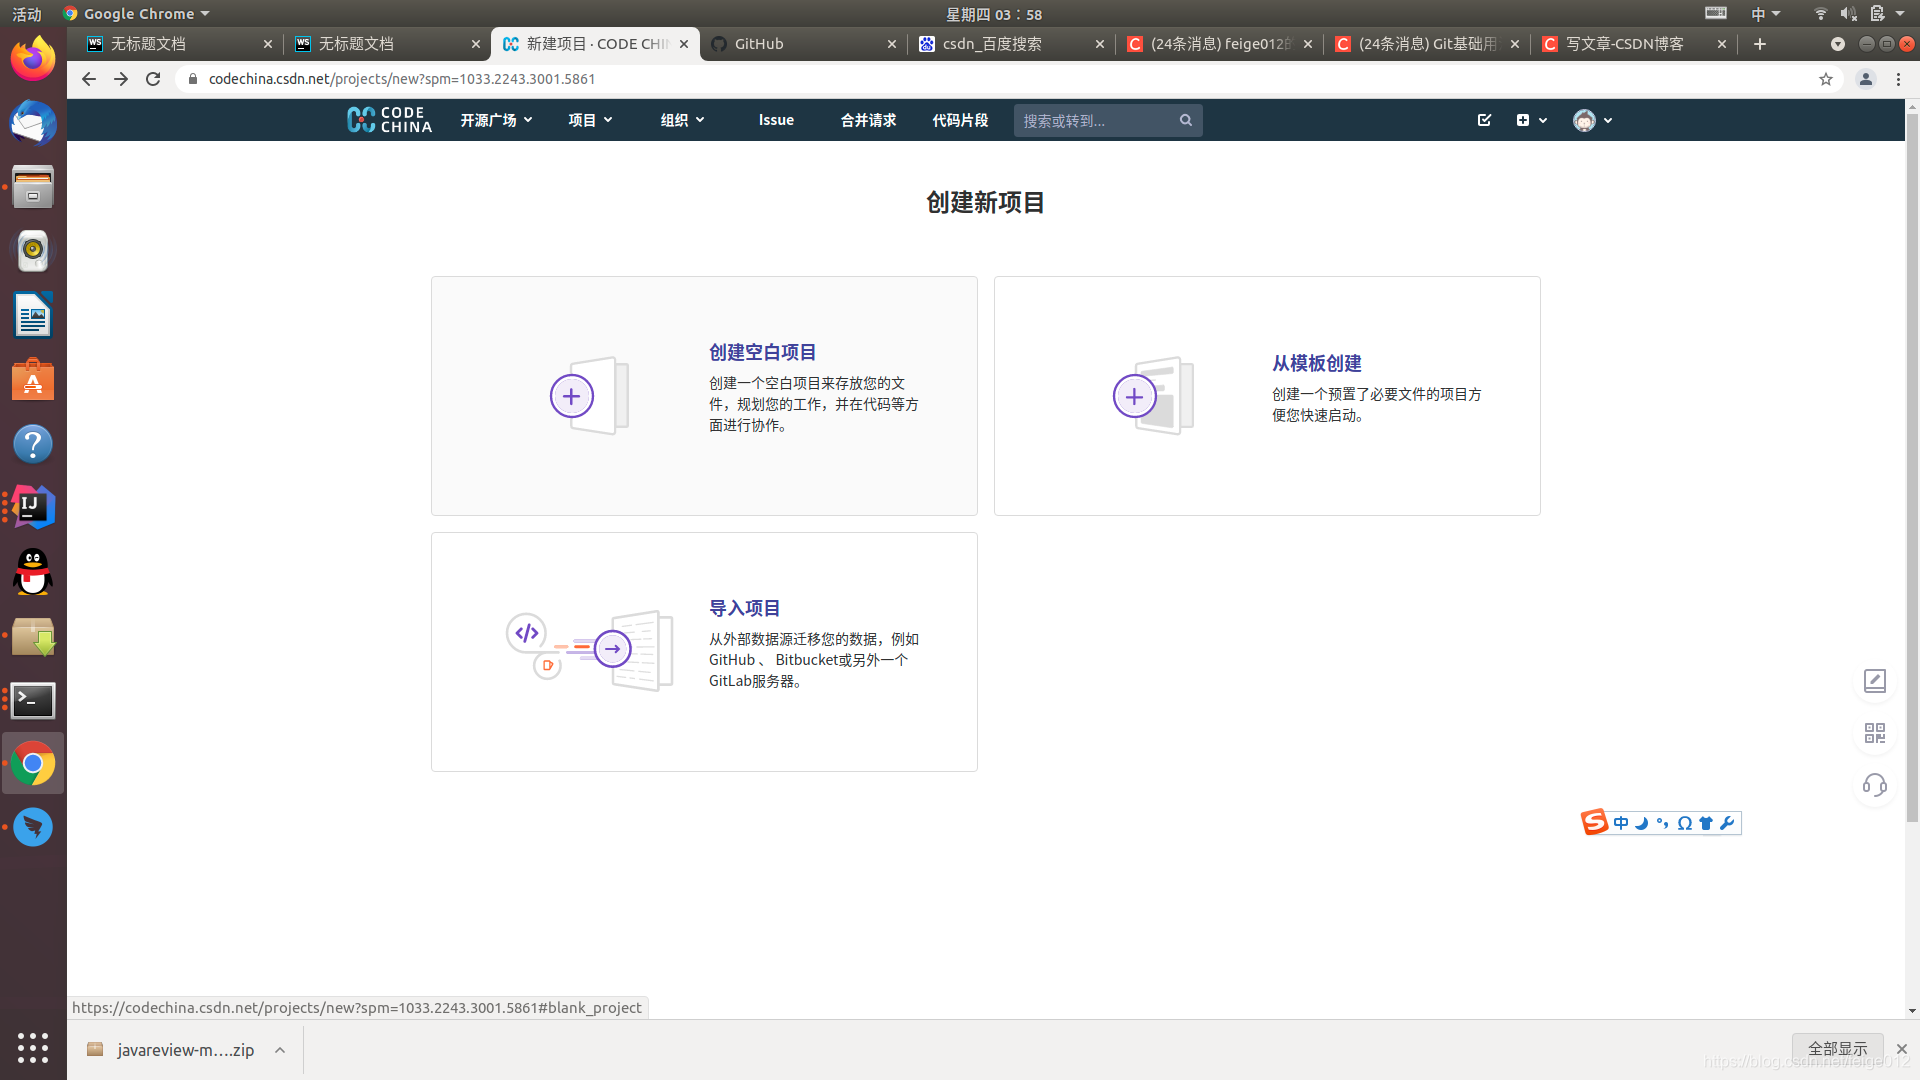
Task: Expand the arrow beside user avatar
Action: point(1608,120)
